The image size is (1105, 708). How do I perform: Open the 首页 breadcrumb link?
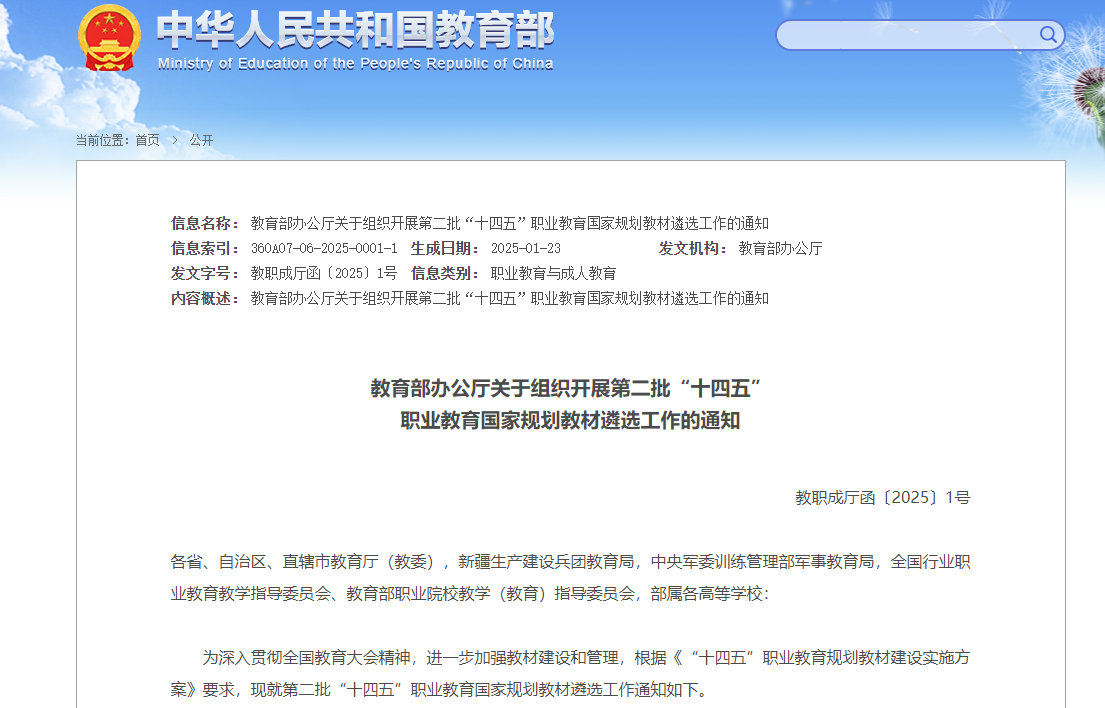[147, 140]
